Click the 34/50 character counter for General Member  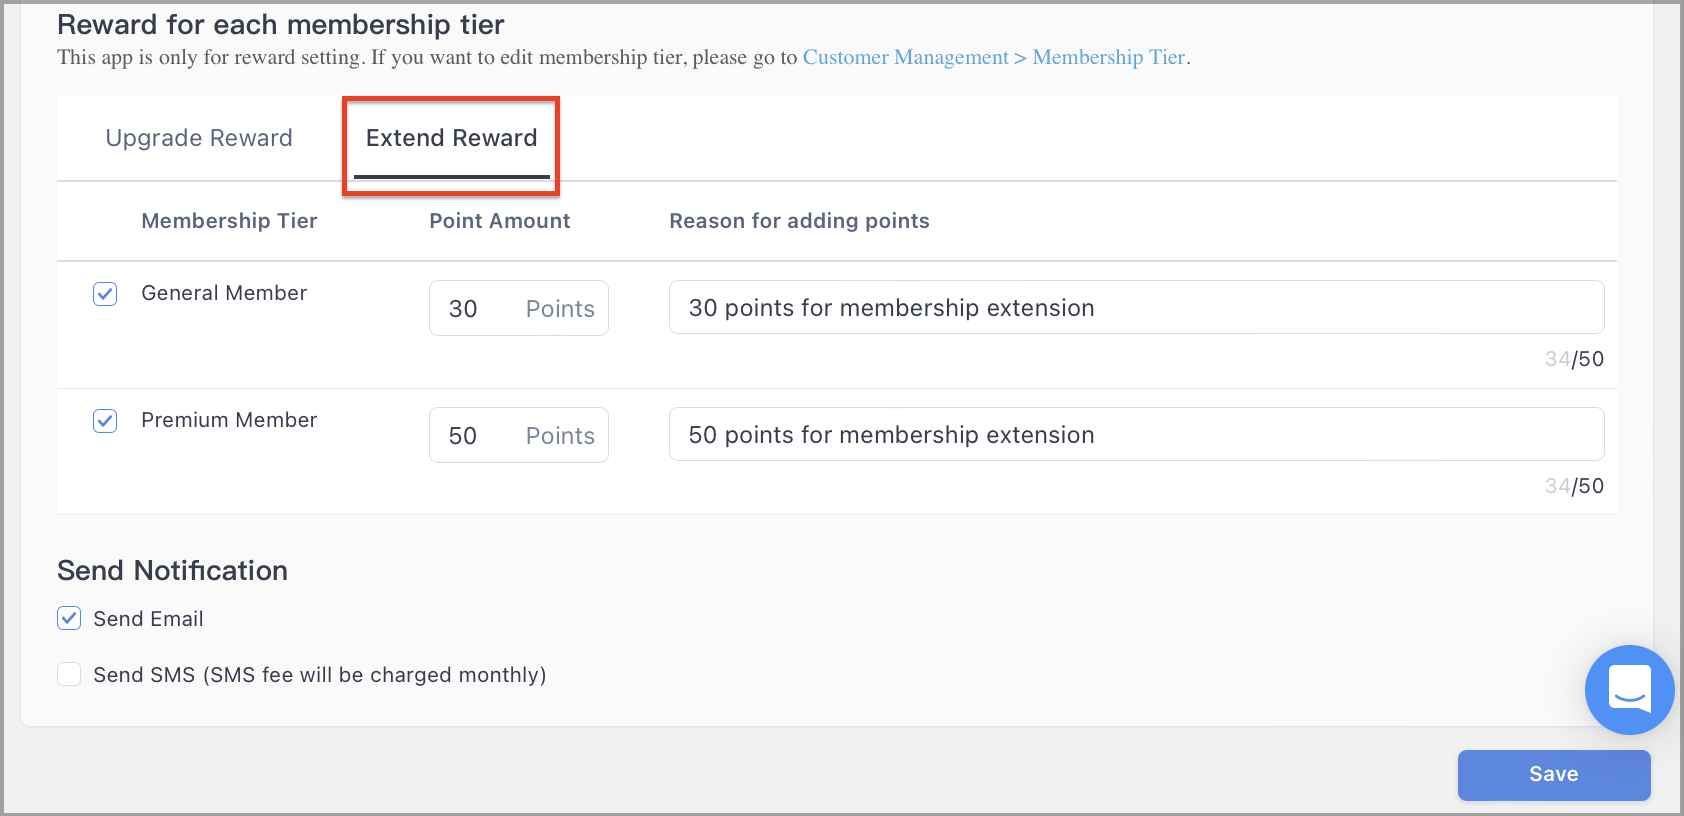pos(1573,358)
